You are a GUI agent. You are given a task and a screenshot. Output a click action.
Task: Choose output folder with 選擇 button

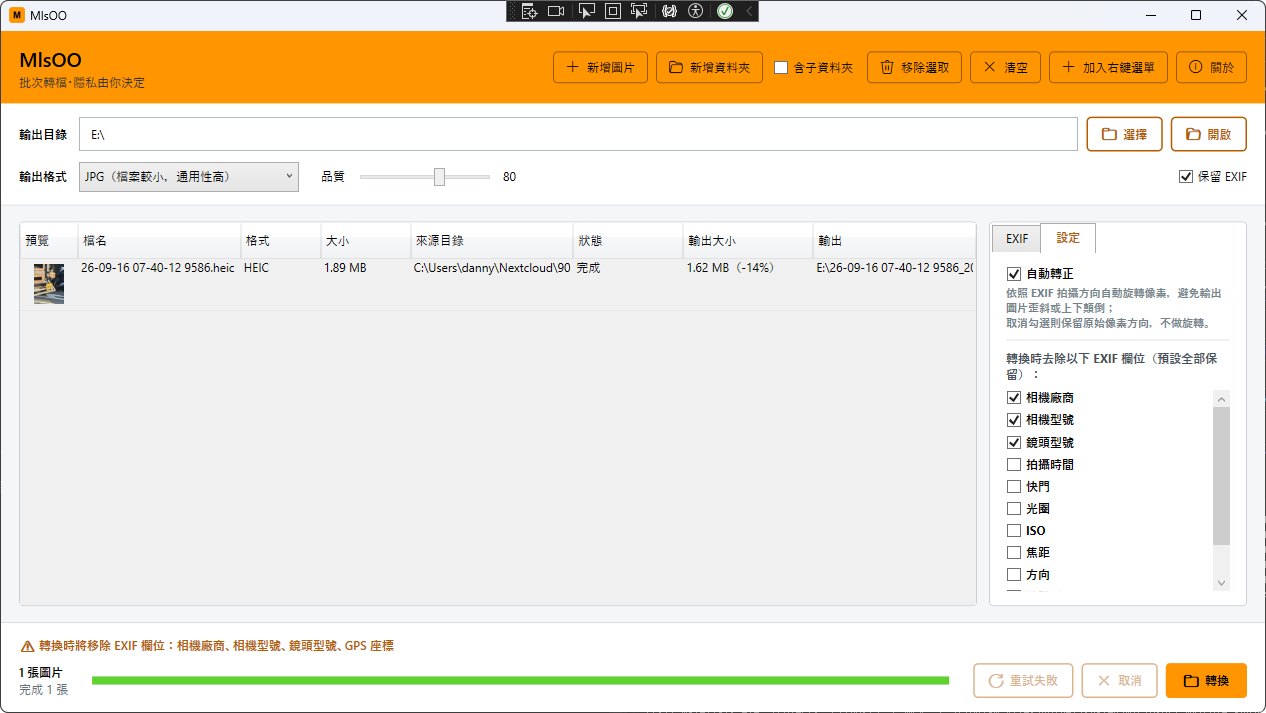(1124, 134)
